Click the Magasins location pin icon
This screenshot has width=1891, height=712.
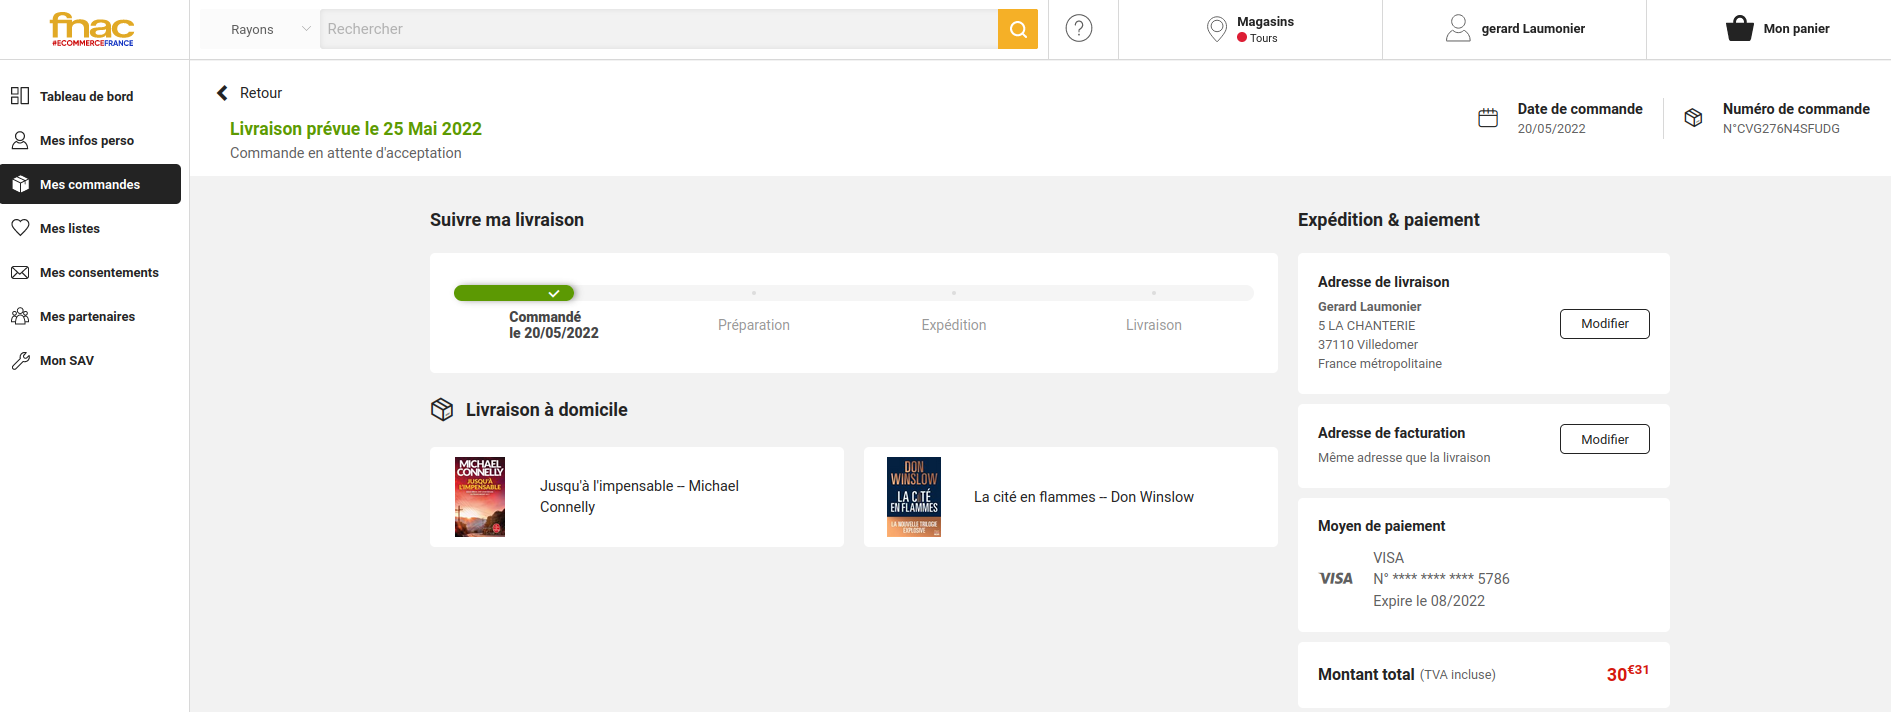point(1216,29)
